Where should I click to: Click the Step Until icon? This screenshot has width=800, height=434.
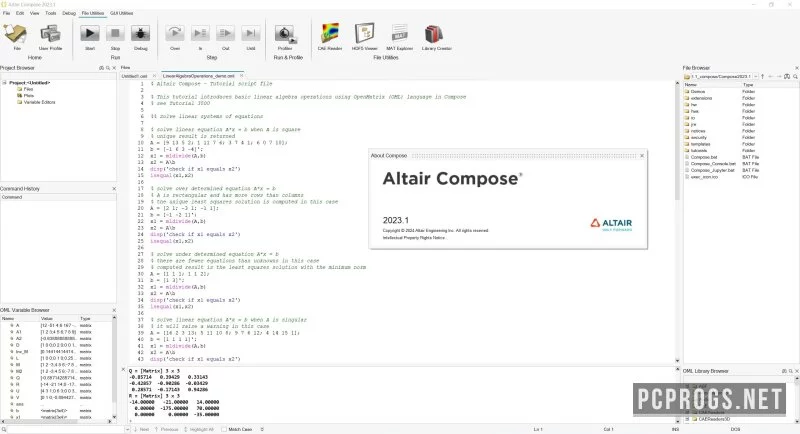[x=251, y=35]
